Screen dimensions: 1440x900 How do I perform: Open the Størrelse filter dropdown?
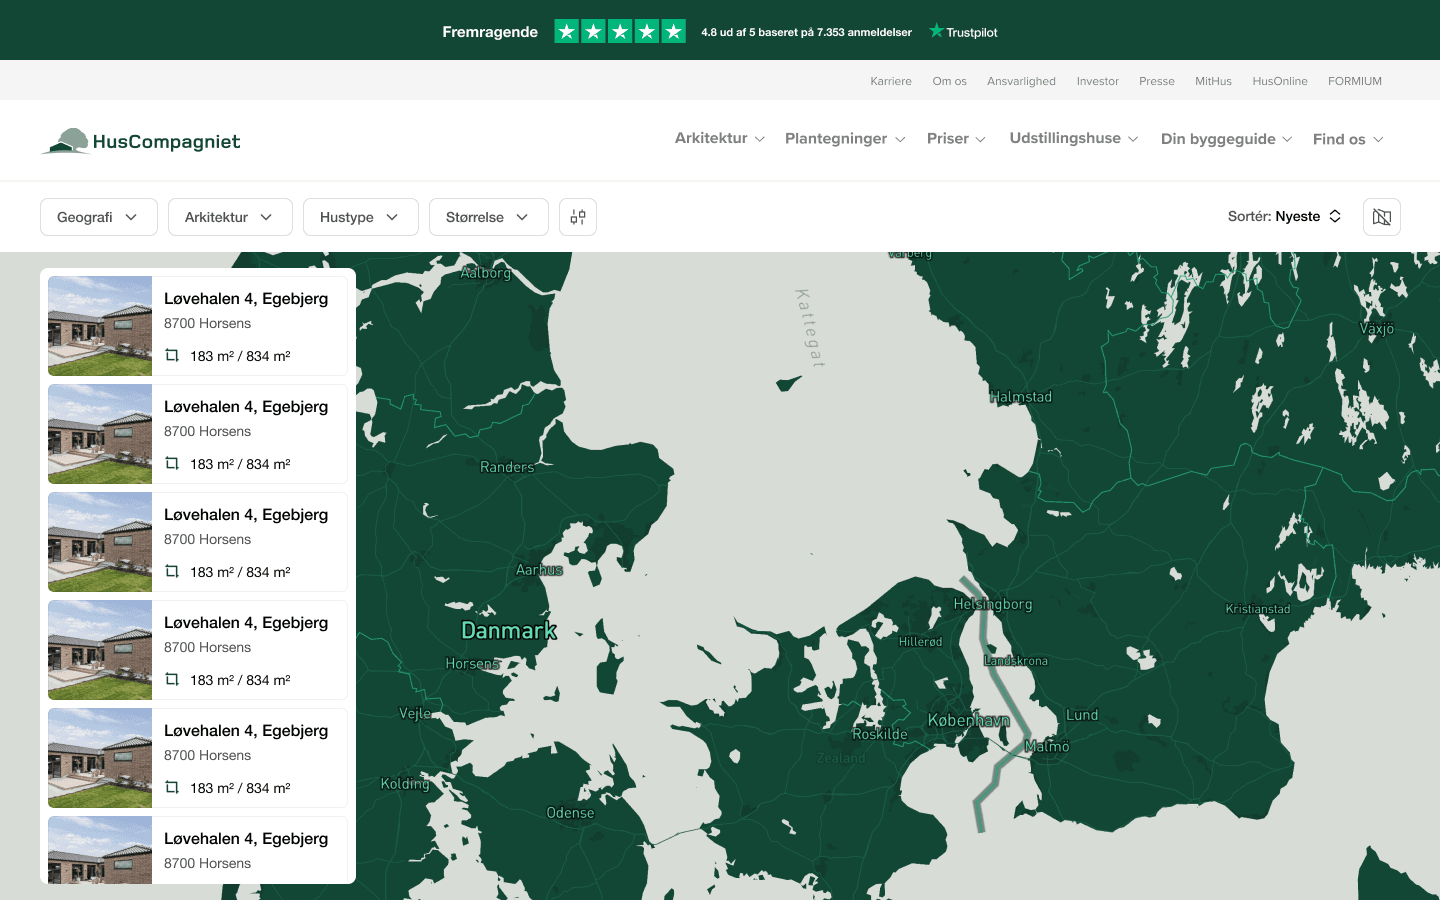click(x=489, y=217)
